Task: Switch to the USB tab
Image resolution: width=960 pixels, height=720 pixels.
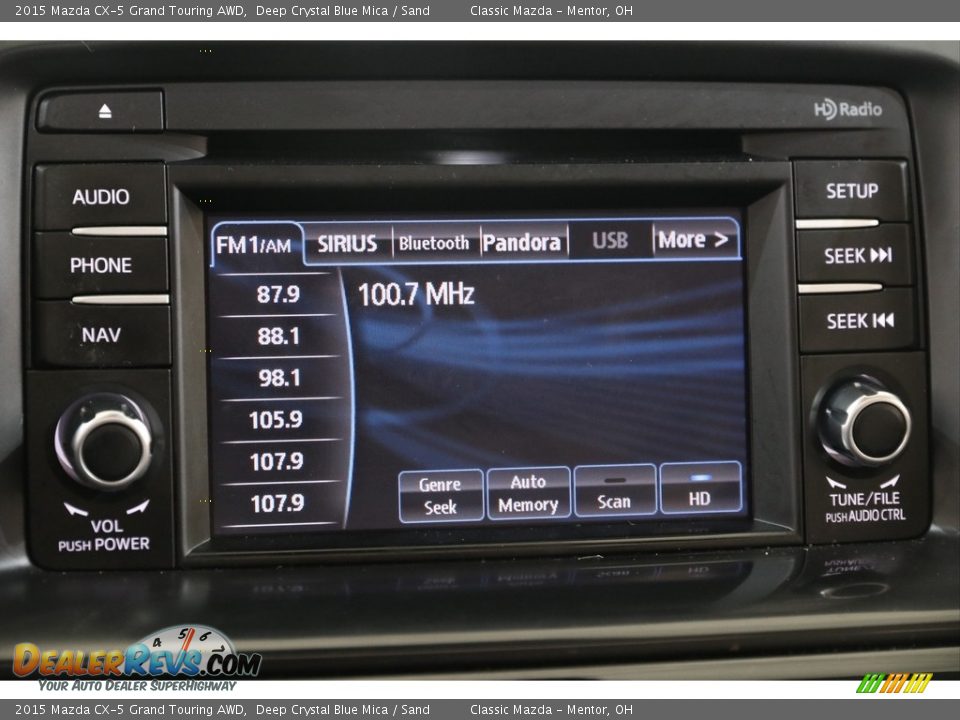Action: pyautogui.click(x=610, y=240)
